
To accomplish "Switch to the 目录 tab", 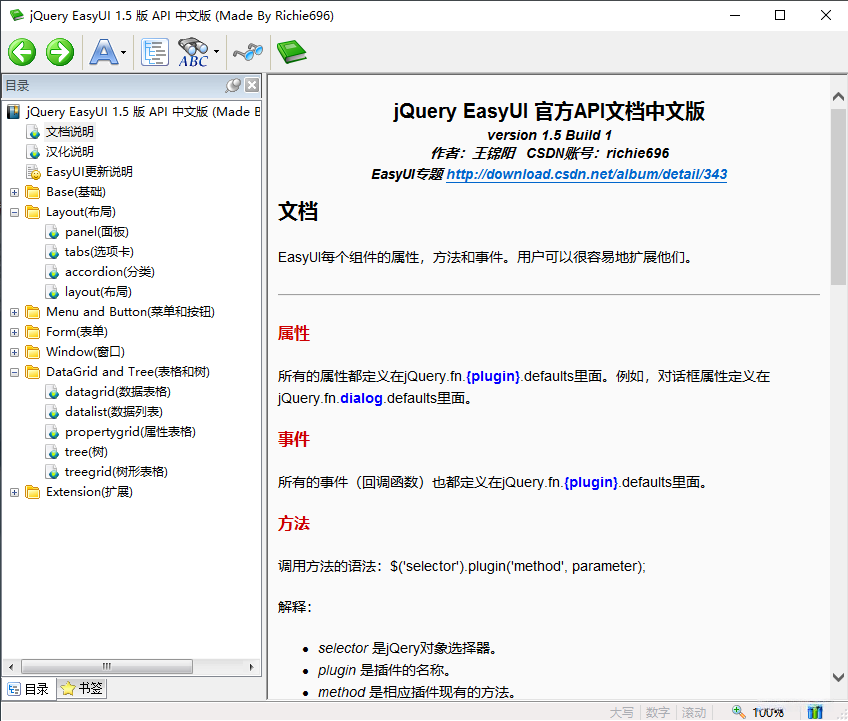I will [x=29, y=689].
